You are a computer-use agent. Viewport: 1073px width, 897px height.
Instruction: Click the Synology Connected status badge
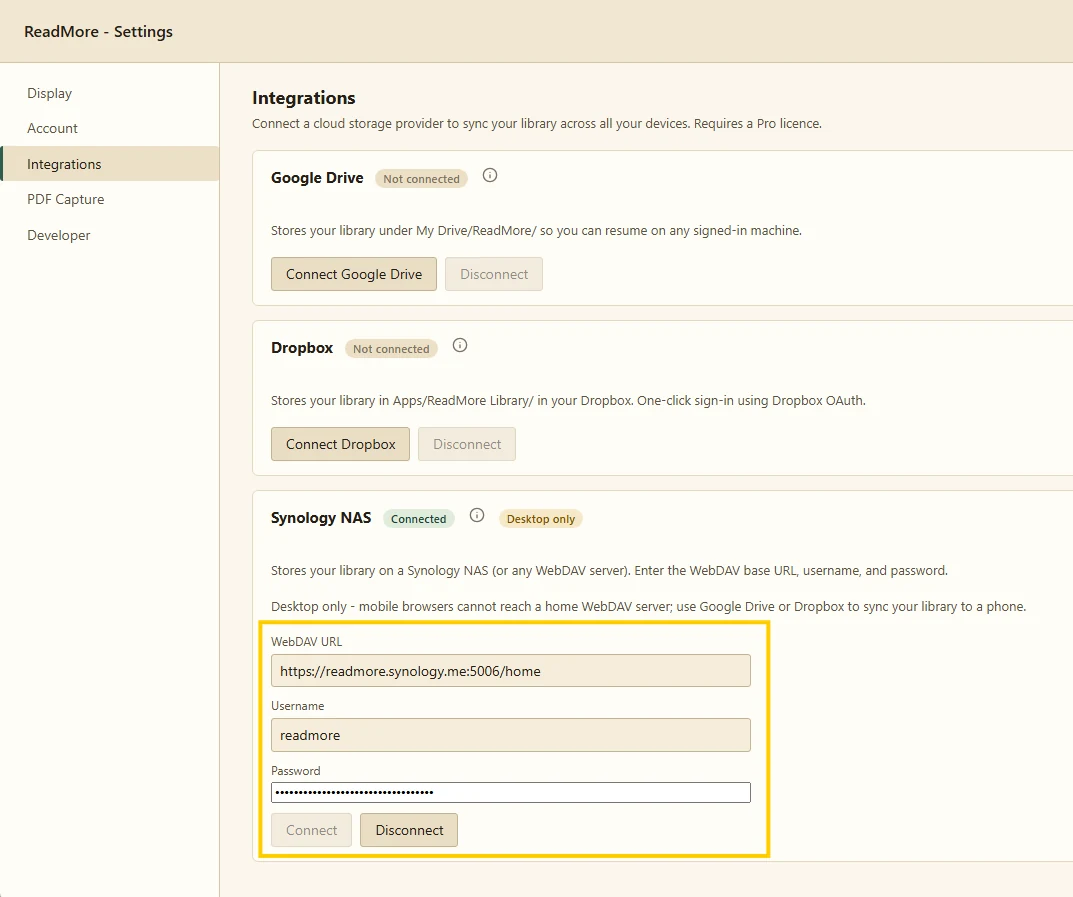pos(418,519)
